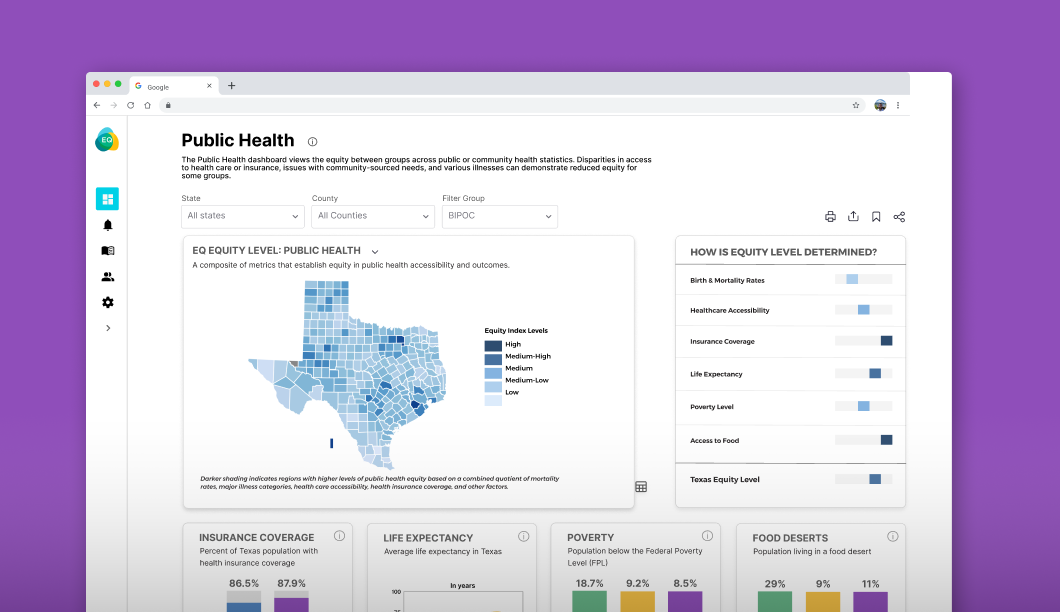Open a new browser tab
Image resolution: width=1060 pixels, height=612 pixels.
click(x=232, y=86)
